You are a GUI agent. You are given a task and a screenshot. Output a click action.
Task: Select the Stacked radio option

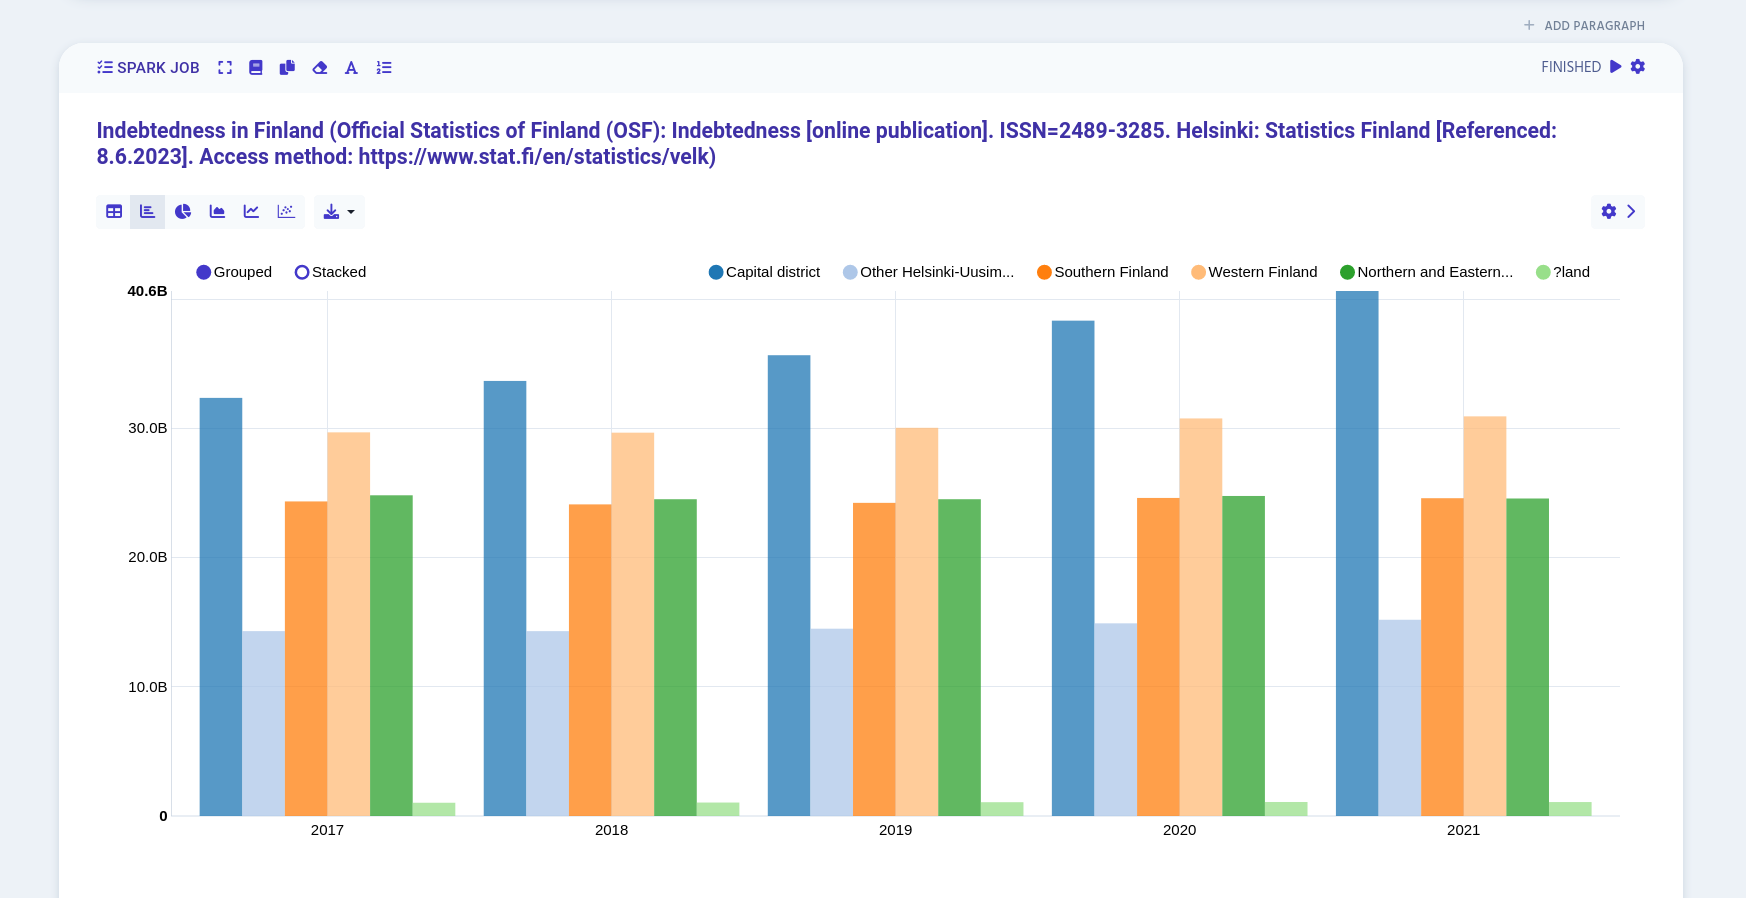point(330,272)
